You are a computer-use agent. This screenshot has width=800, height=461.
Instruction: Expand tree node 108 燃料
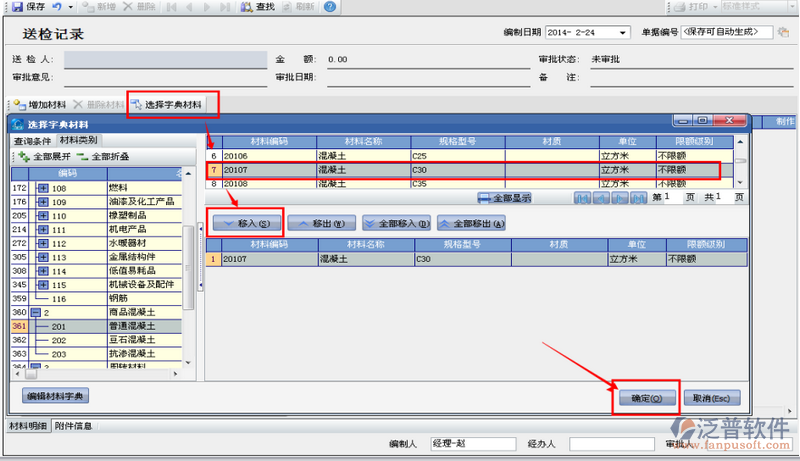tap(43, 188)
